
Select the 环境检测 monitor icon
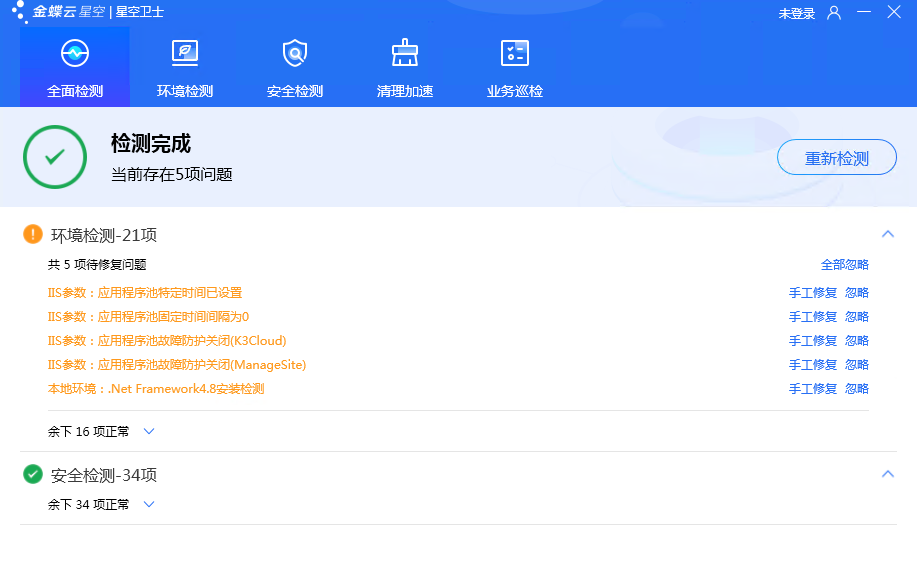coord(185,53)
